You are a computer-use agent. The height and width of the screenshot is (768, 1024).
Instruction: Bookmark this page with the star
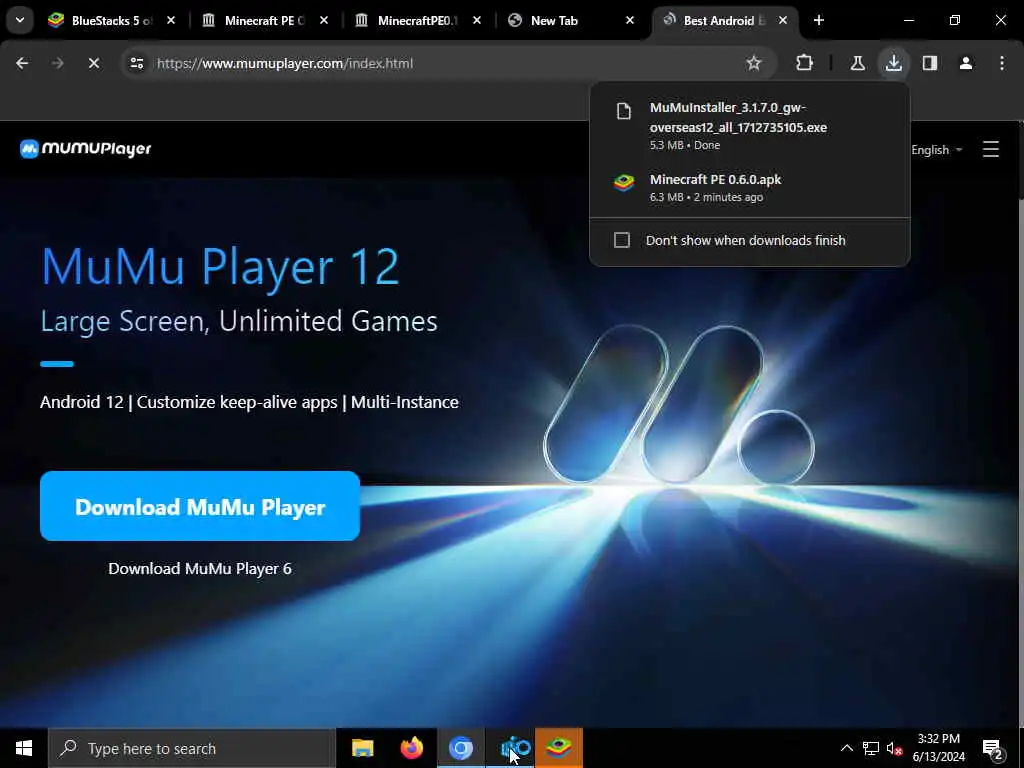click(754, 63)
